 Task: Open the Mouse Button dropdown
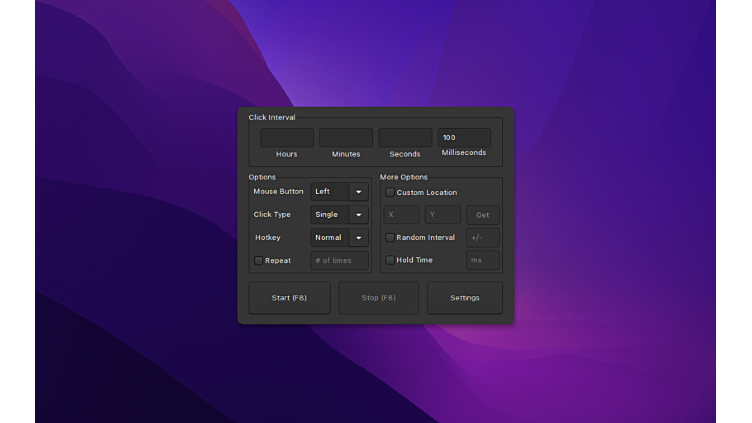tap(339, 192)
